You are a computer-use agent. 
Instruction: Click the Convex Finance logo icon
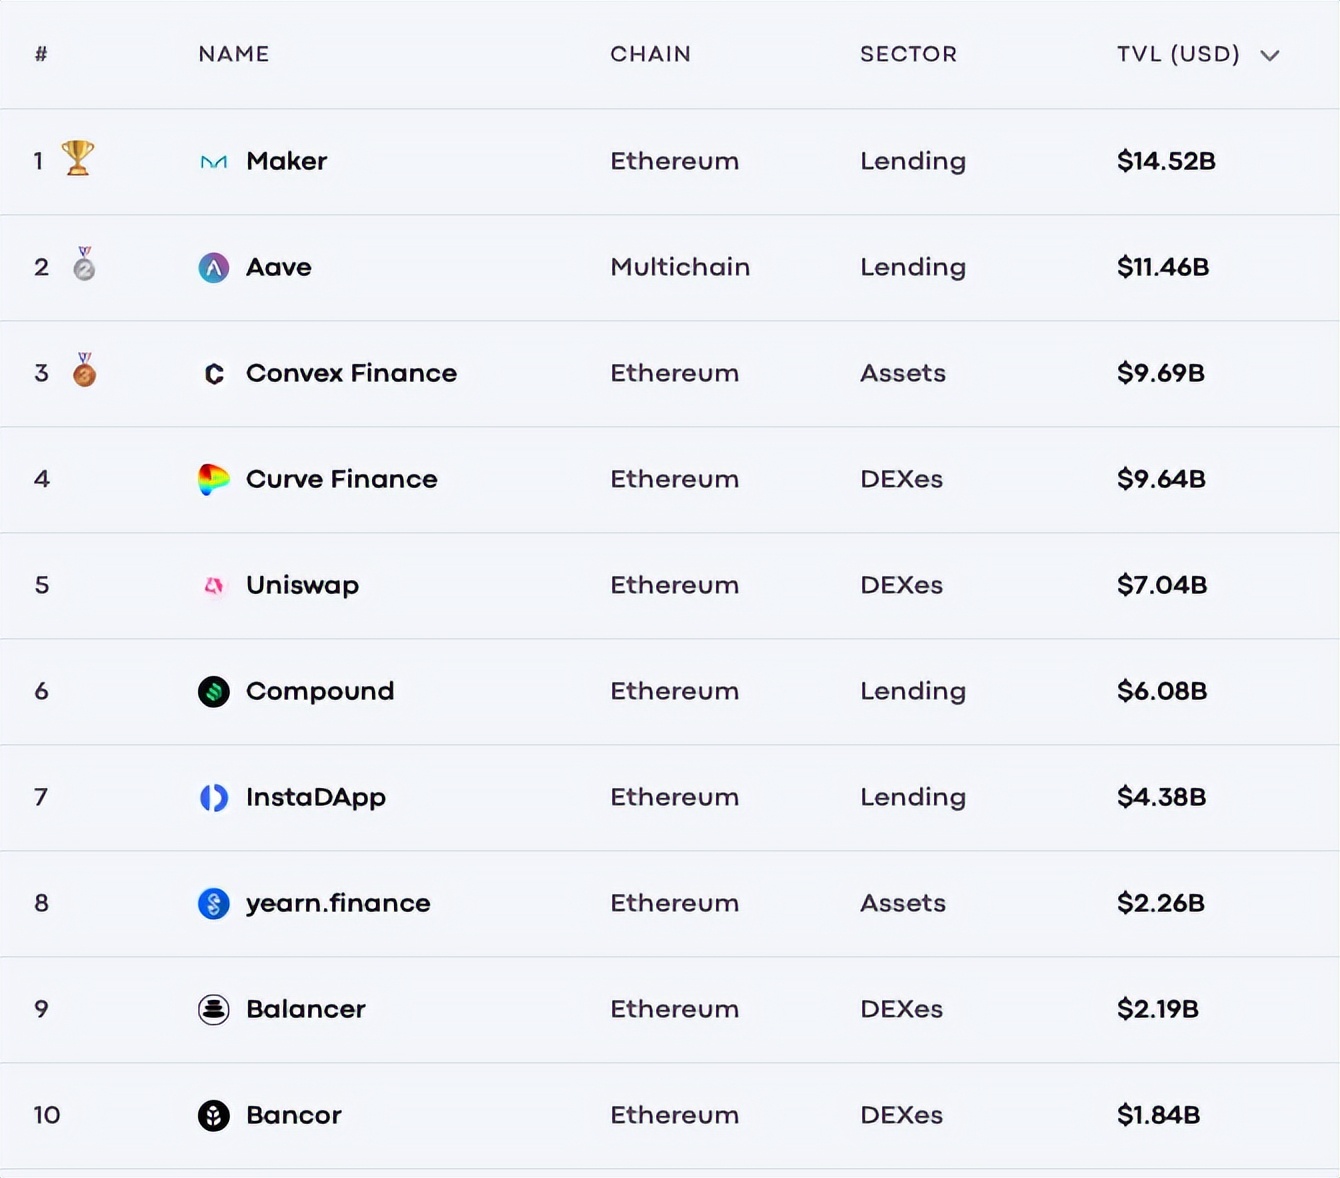coord(213,374)
